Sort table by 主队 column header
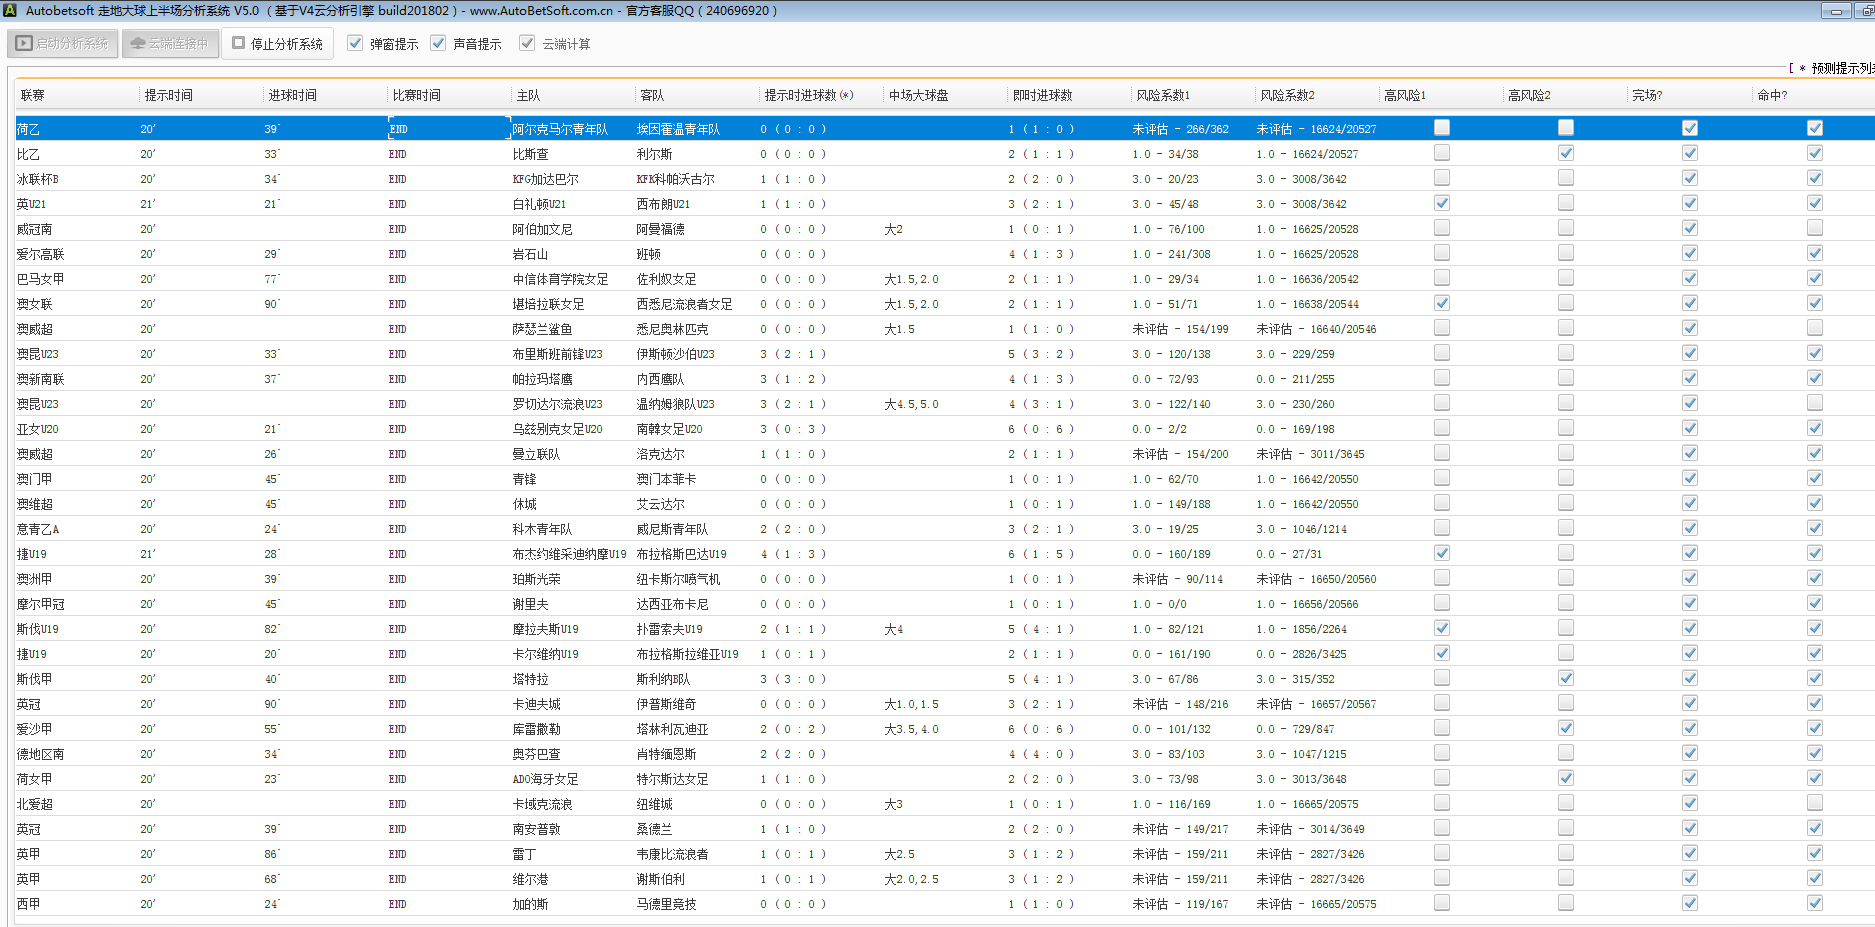1875x927 pixels. (x=528, y=95)
